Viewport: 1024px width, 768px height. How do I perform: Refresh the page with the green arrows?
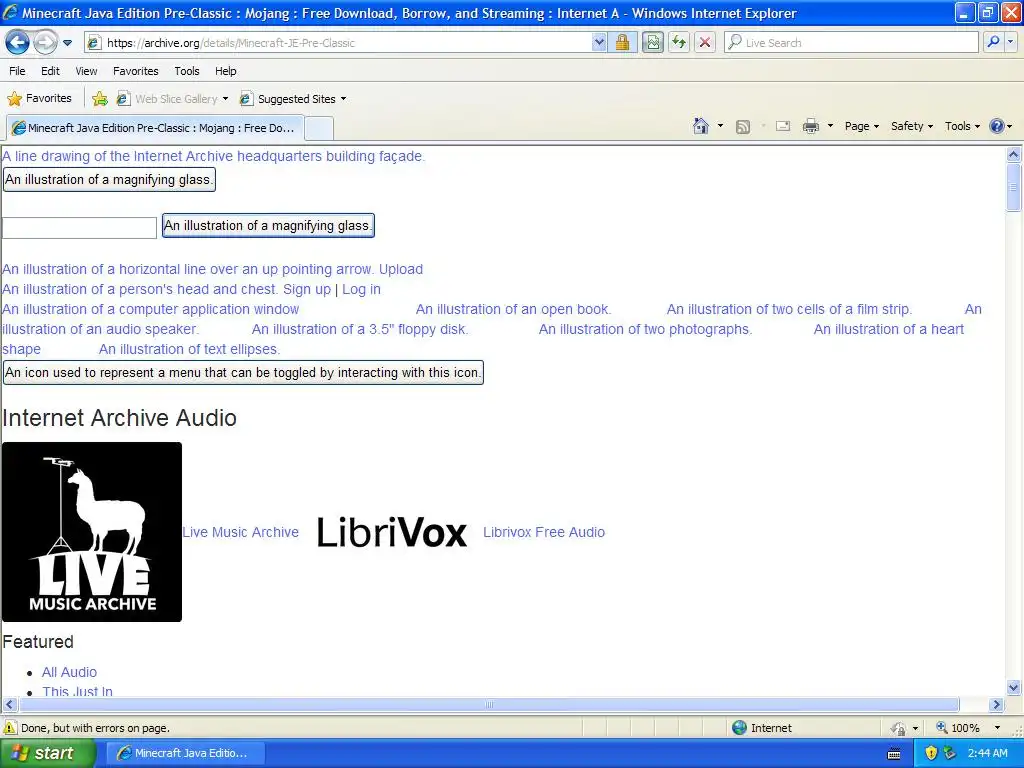pos(679,43)
